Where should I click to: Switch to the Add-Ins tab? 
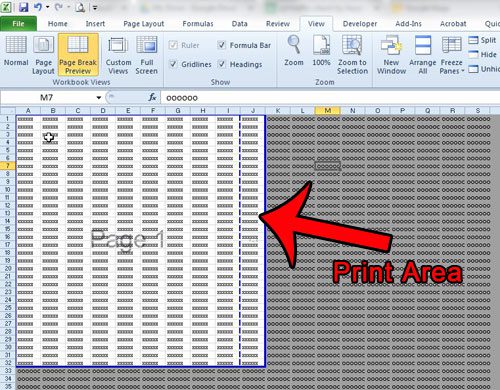[x=408, y=24]
